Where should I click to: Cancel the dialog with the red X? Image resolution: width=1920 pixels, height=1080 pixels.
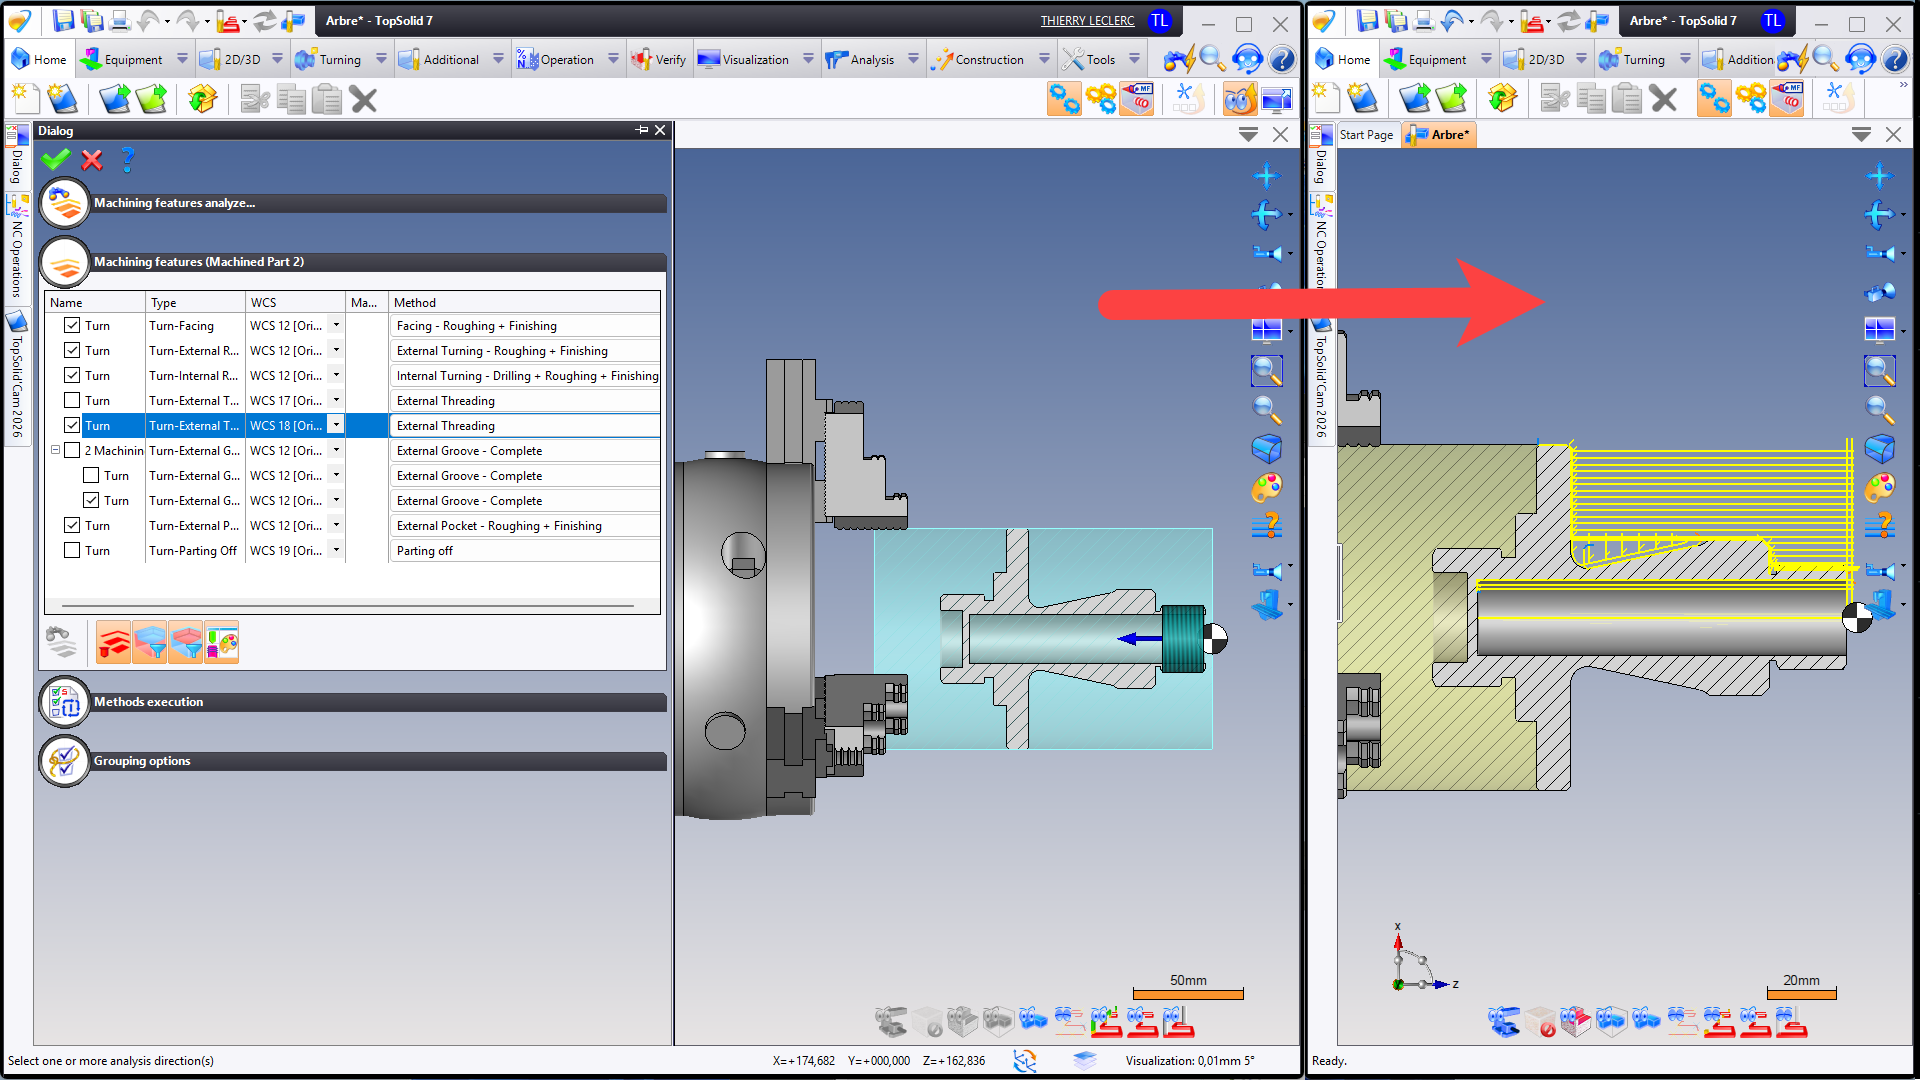click(92, 159)
